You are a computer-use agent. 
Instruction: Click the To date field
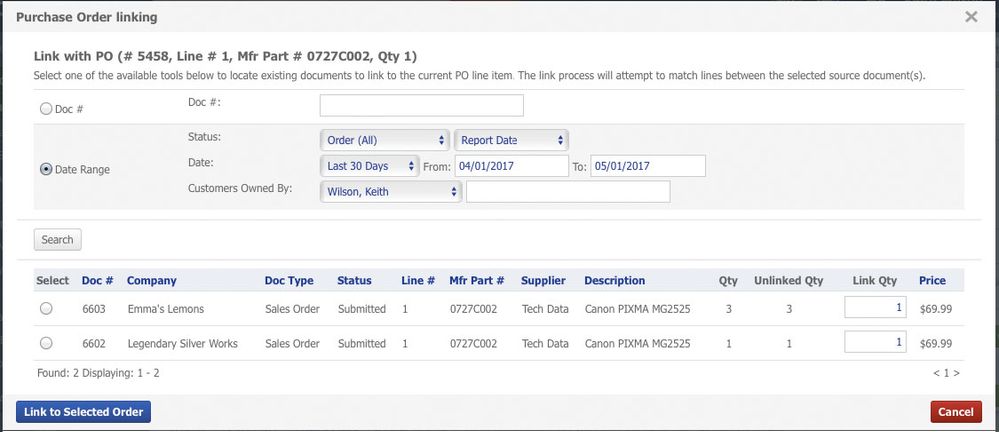(648, 166)
